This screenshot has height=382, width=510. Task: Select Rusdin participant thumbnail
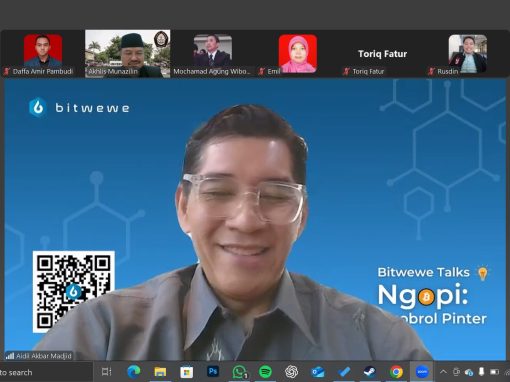pos(467,54)
